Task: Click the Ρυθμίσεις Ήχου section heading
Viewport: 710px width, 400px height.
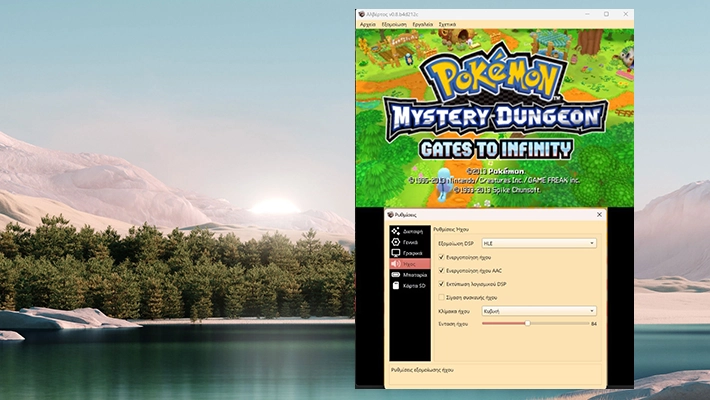Action: click(x=451, y=229)
